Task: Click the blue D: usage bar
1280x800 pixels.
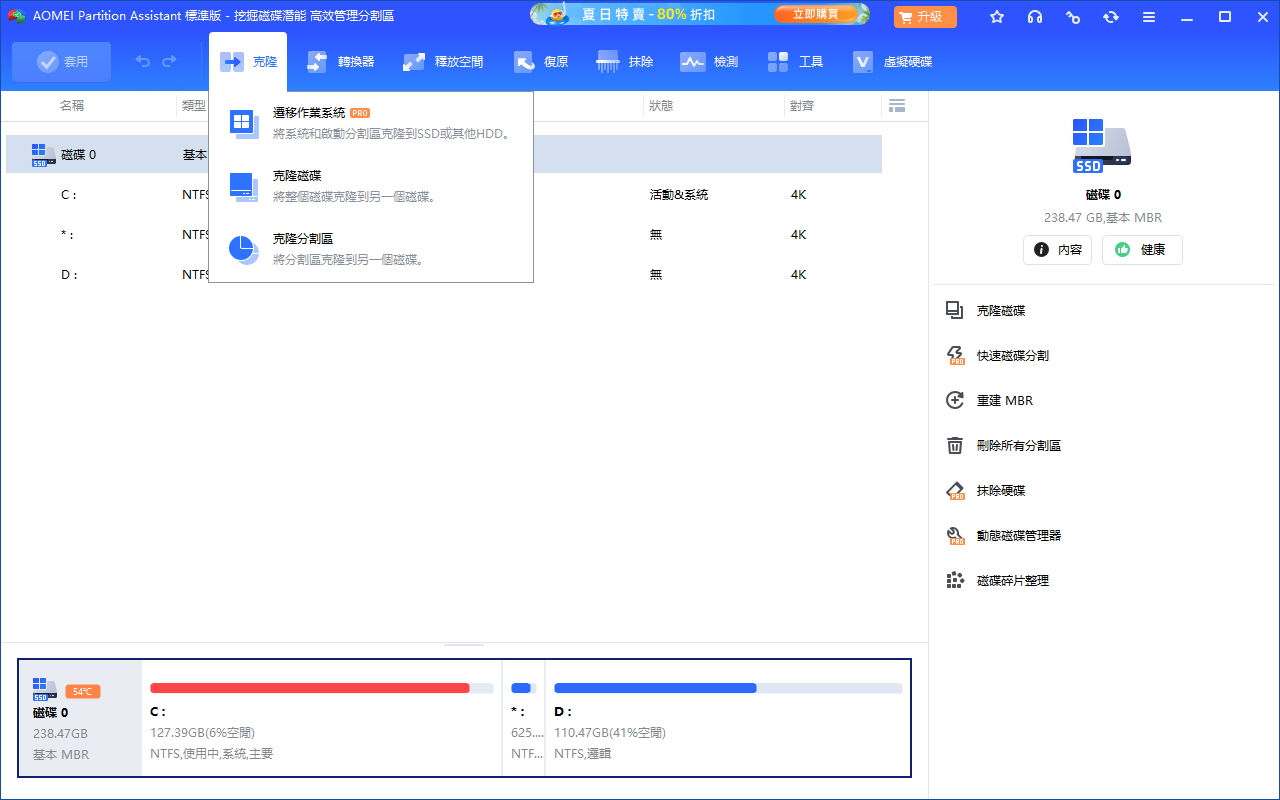Action: click(655, 688)
